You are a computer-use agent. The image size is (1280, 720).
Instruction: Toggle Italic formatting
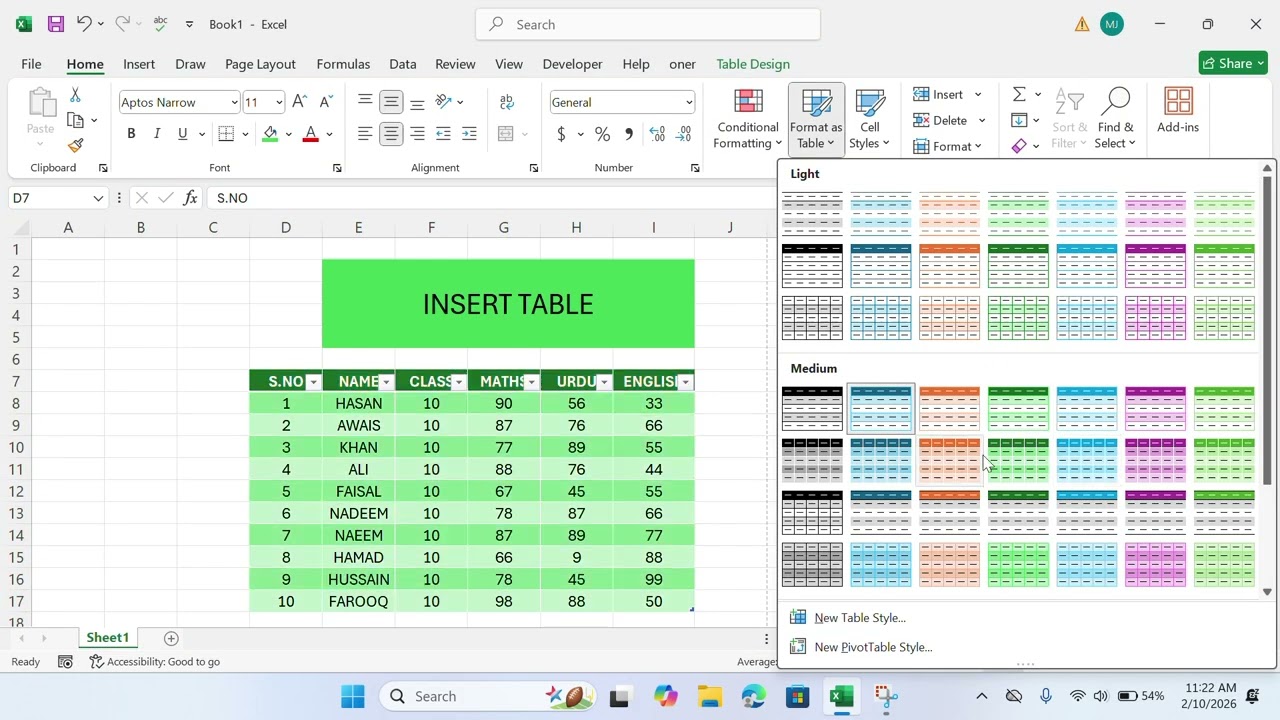tap(156, 134)
